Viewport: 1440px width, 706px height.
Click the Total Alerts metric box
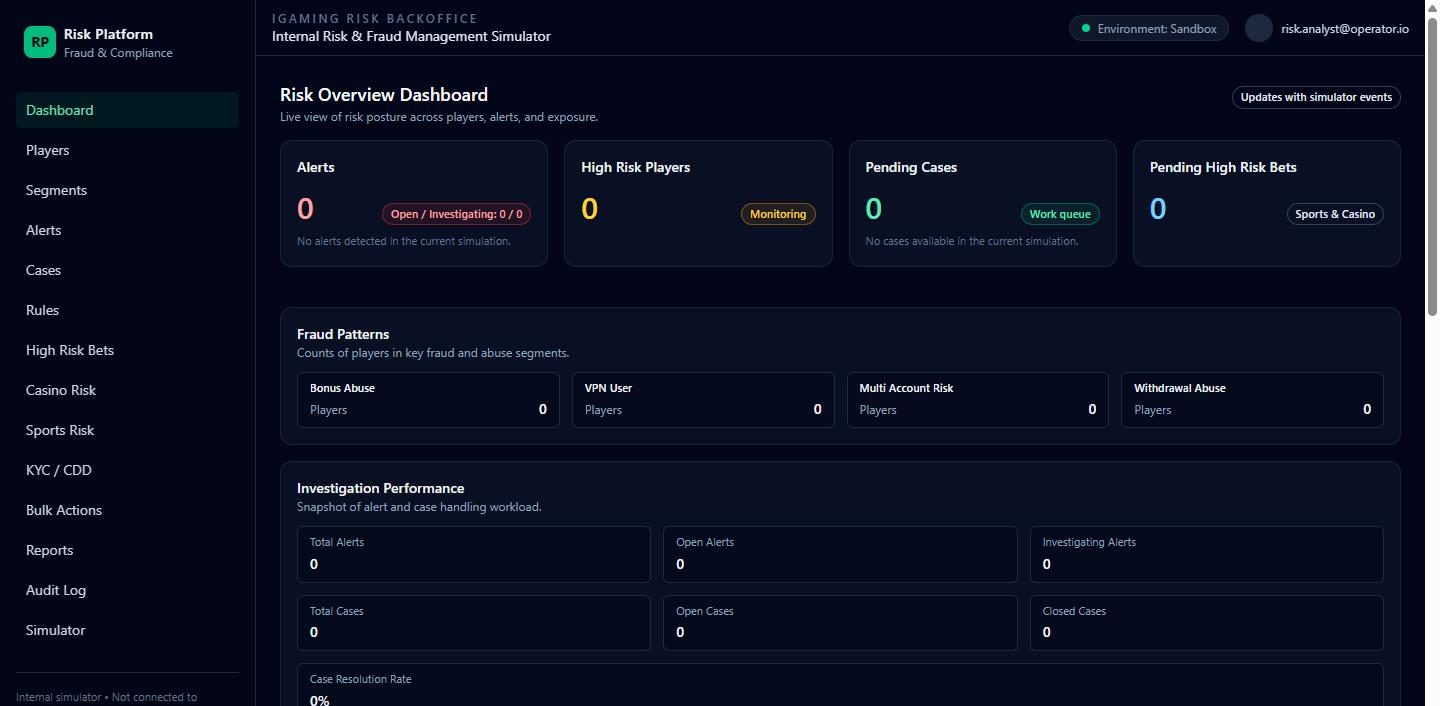[x=474, y=554]
